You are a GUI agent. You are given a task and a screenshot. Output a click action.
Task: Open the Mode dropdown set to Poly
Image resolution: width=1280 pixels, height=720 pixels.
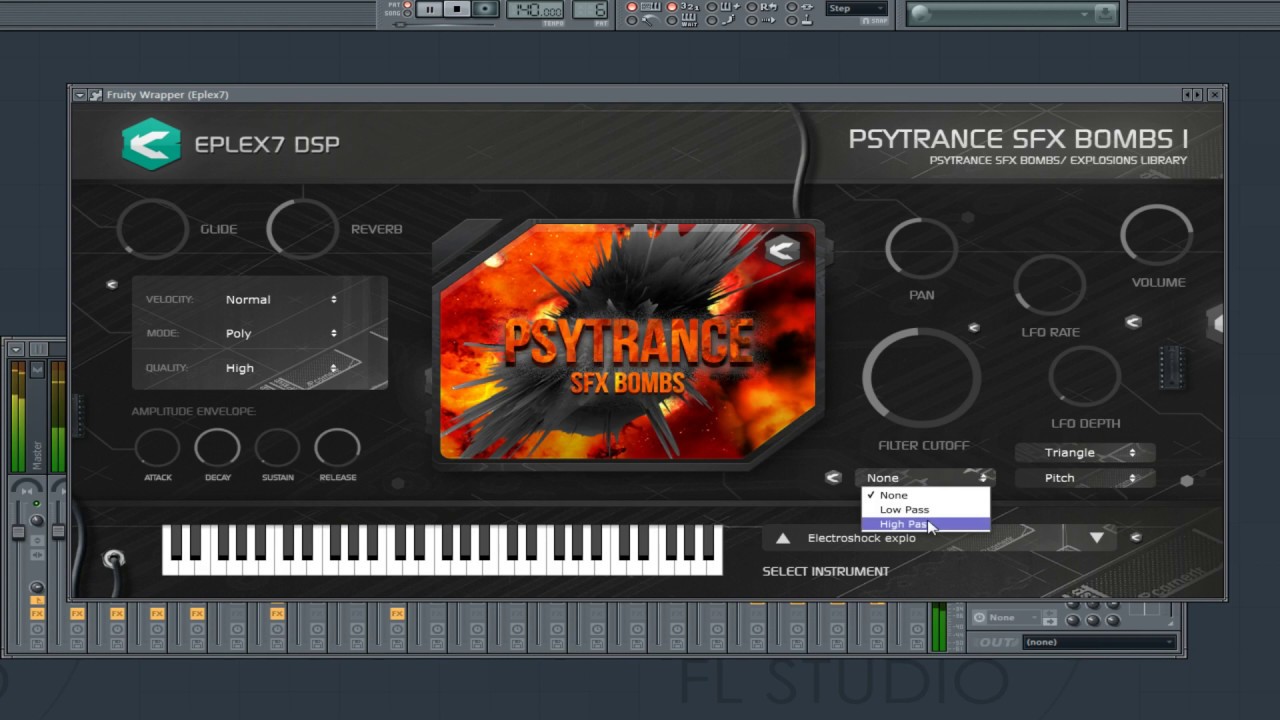(281, 333)
